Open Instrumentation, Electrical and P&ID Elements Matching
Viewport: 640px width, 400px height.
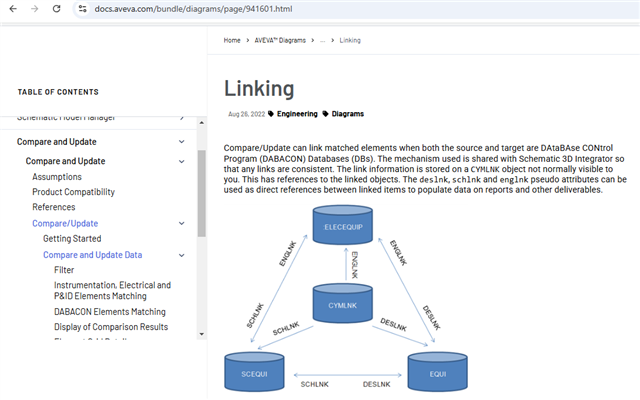tap(112, 290)
